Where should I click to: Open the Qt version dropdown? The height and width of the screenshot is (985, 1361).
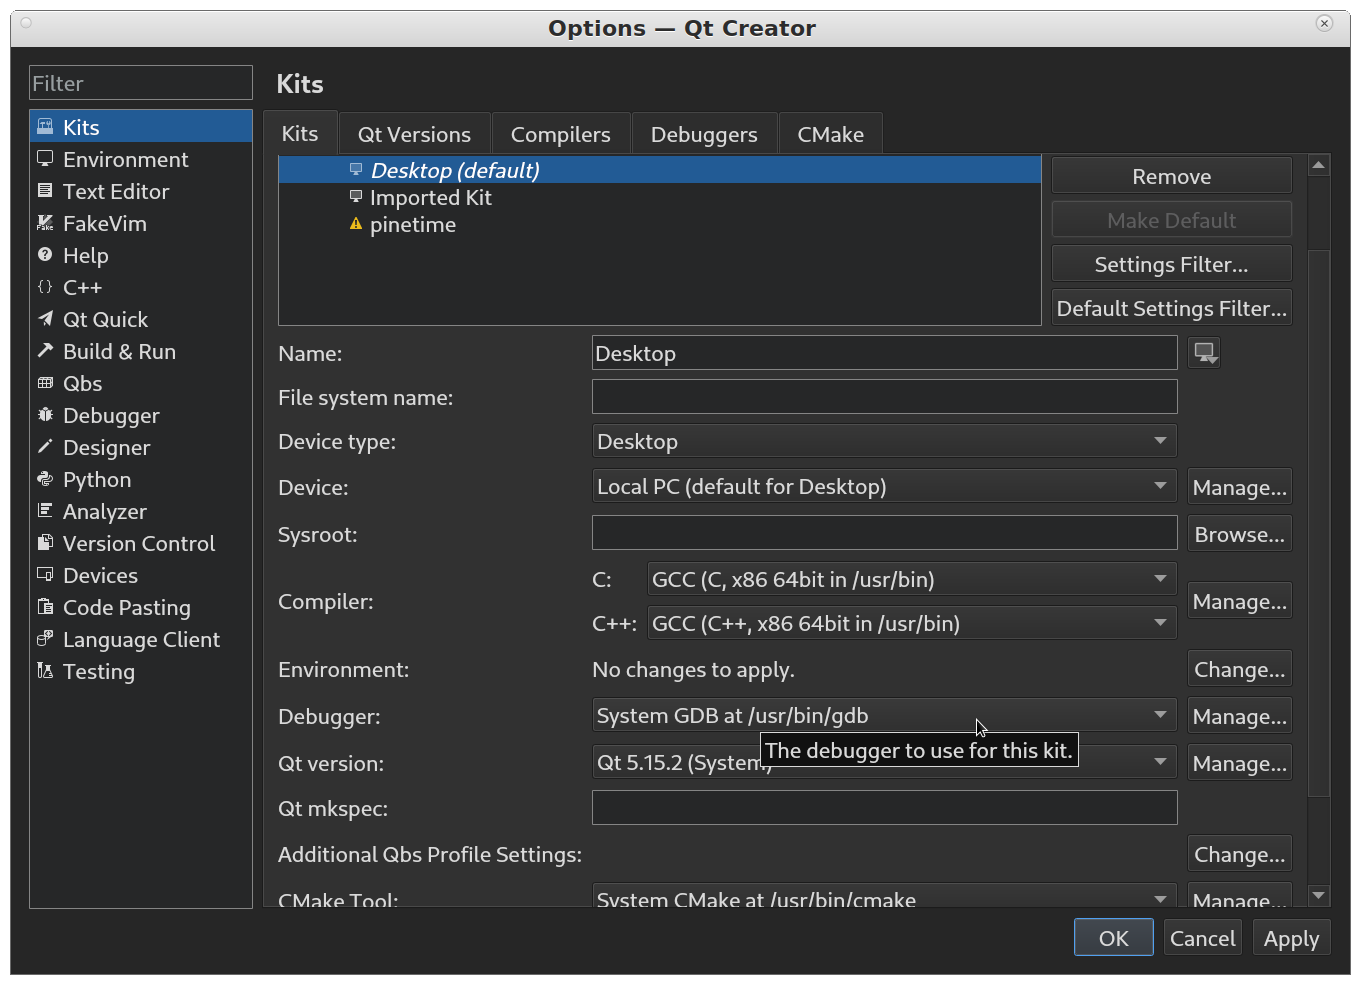coord(884,762)
